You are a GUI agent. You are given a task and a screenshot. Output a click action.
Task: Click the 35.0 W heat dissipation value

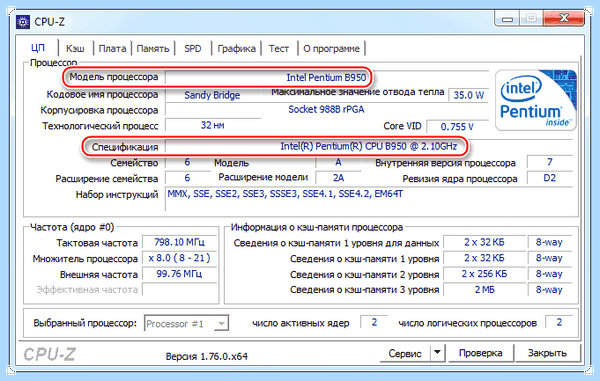468,95
